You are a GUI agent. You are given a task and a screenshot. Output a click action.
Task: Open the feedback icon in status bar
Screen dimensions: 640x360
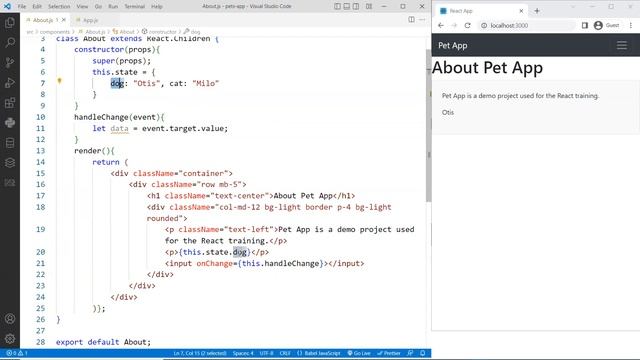pyautogui.click(x=410, y=353)
